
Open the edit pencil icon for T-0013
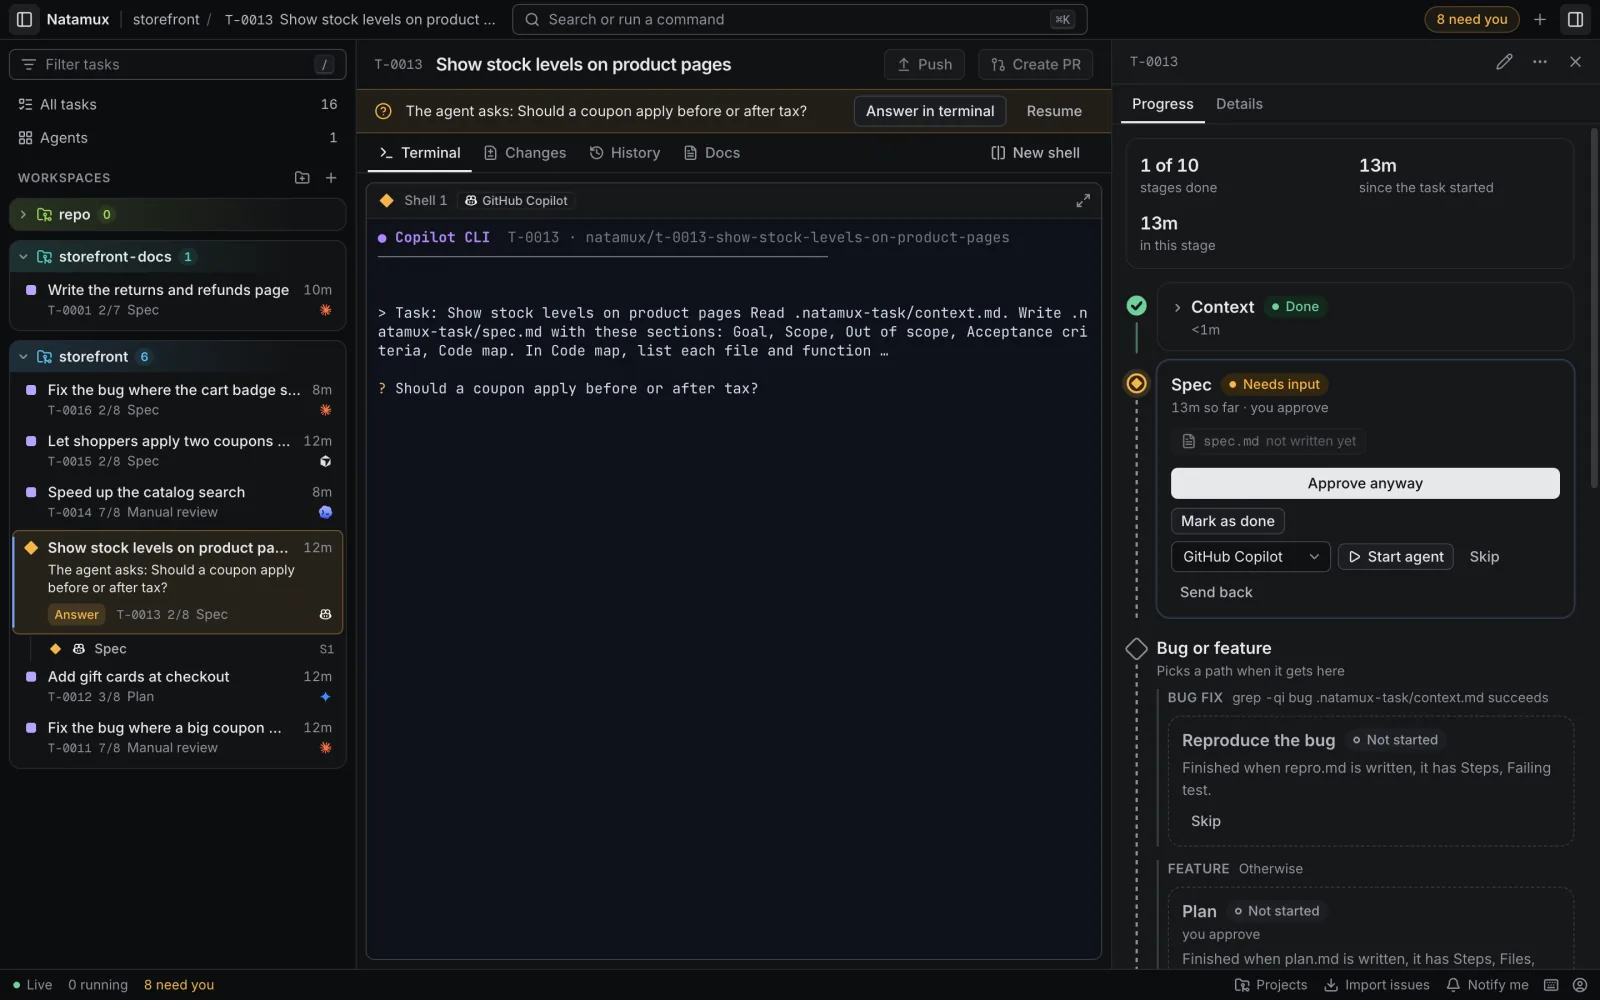1504,62
